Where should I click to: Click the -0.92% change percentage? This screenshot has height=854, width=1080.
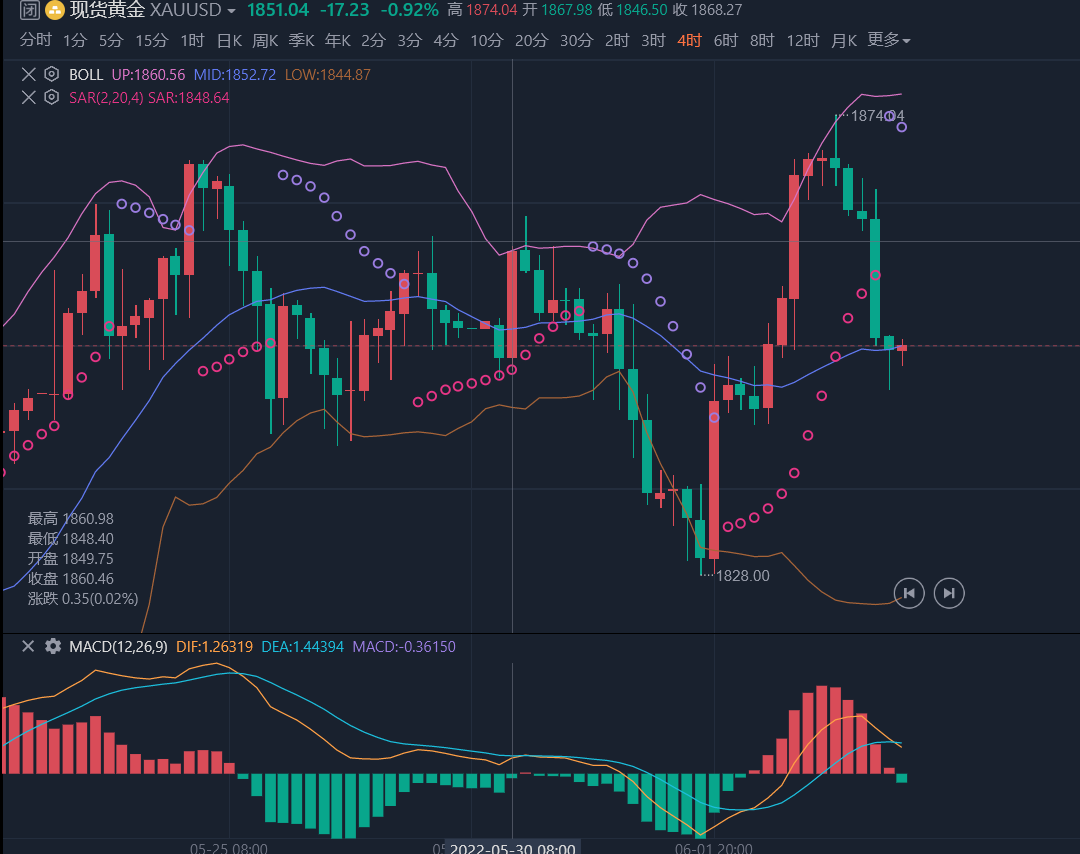pos(409,10)
